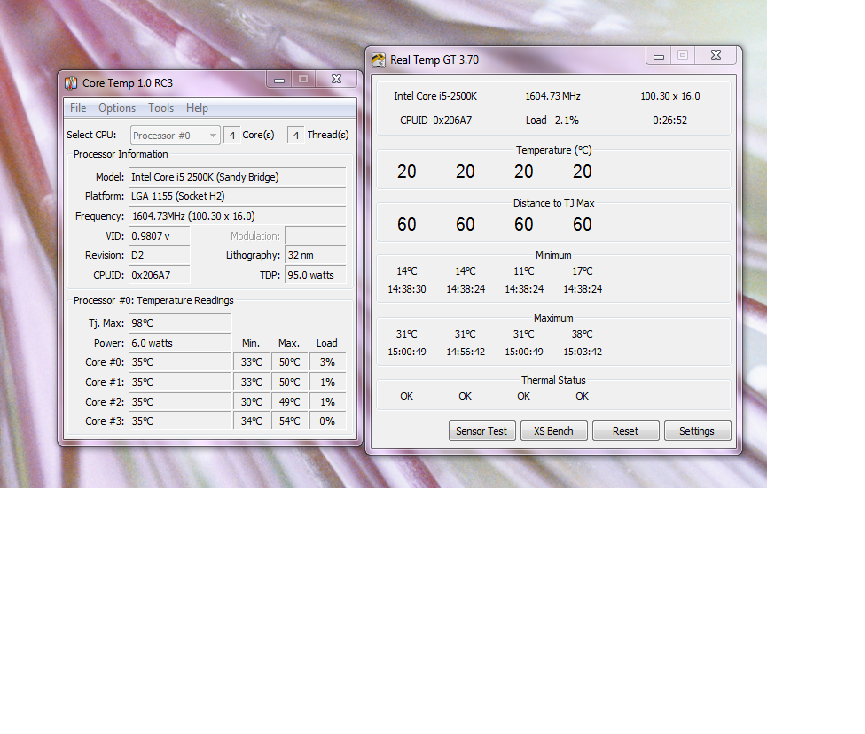Click Core #0 load value 3%
The height and width of the screenshot is (734, 865).
point(328,362)
